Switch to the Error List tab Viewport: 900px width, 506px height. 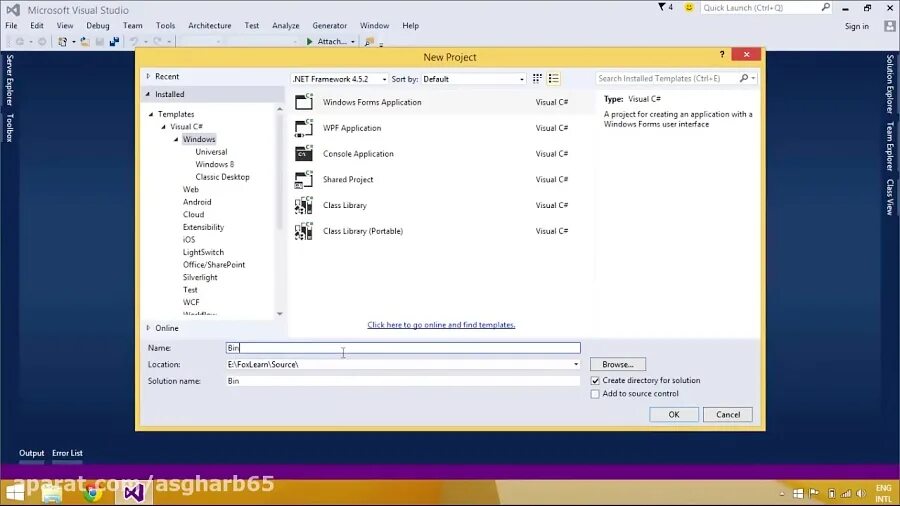tap(67, 453)
